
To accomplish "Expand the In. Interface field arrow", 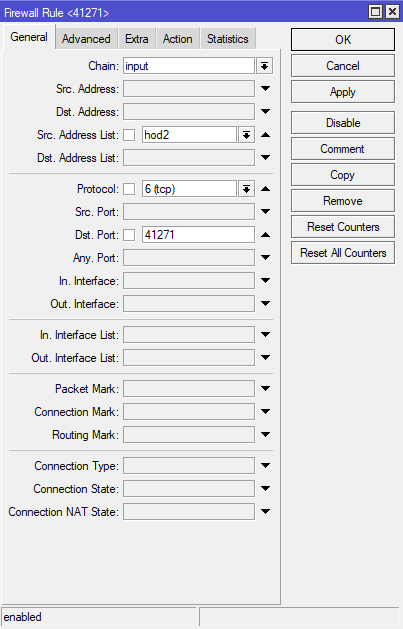I will 265,281.
